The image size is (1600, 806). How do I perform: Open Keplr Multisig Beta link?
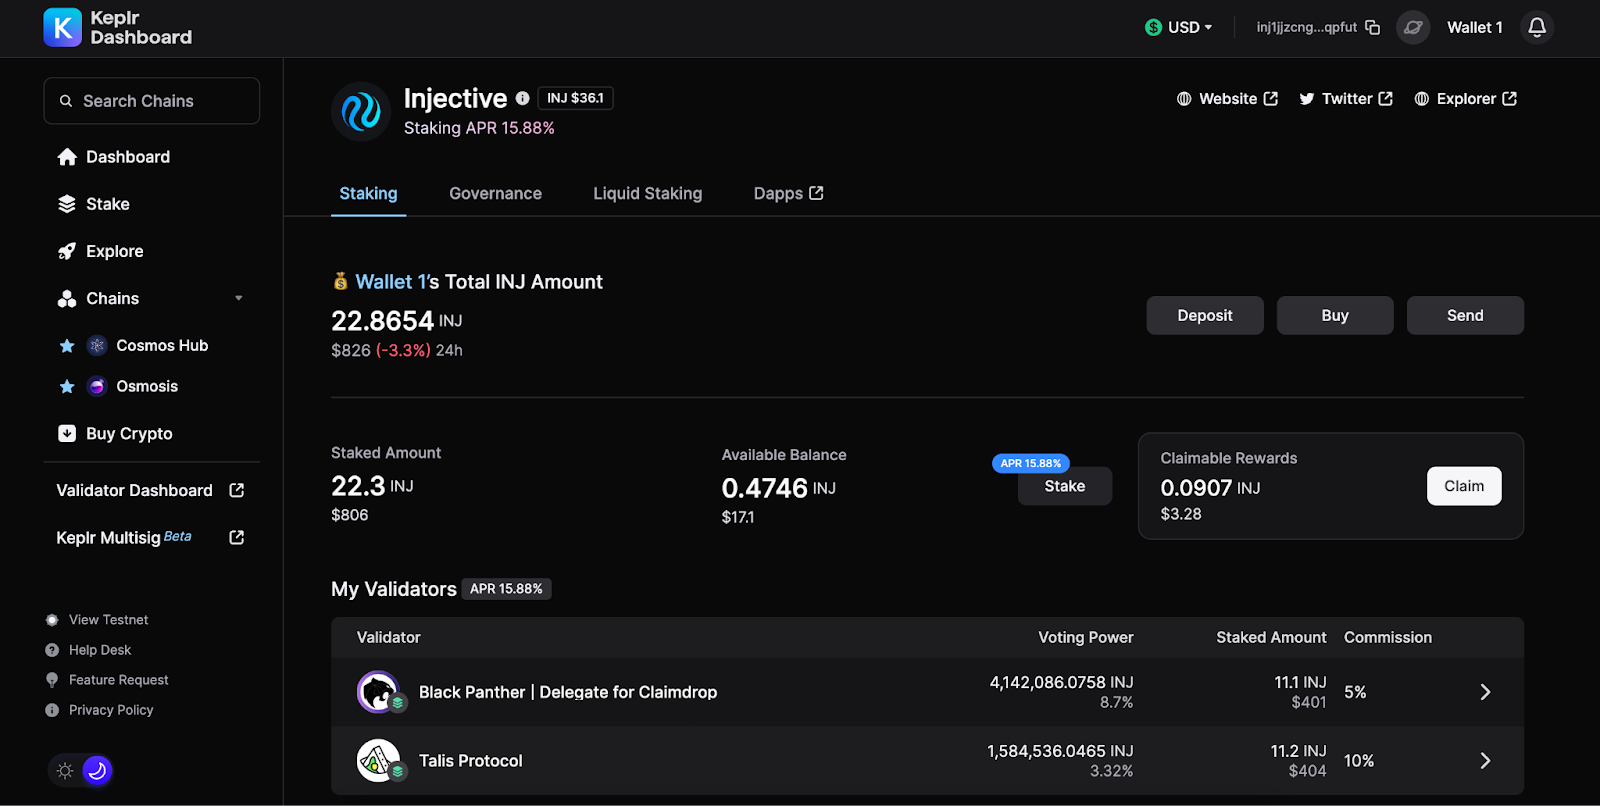152,537
